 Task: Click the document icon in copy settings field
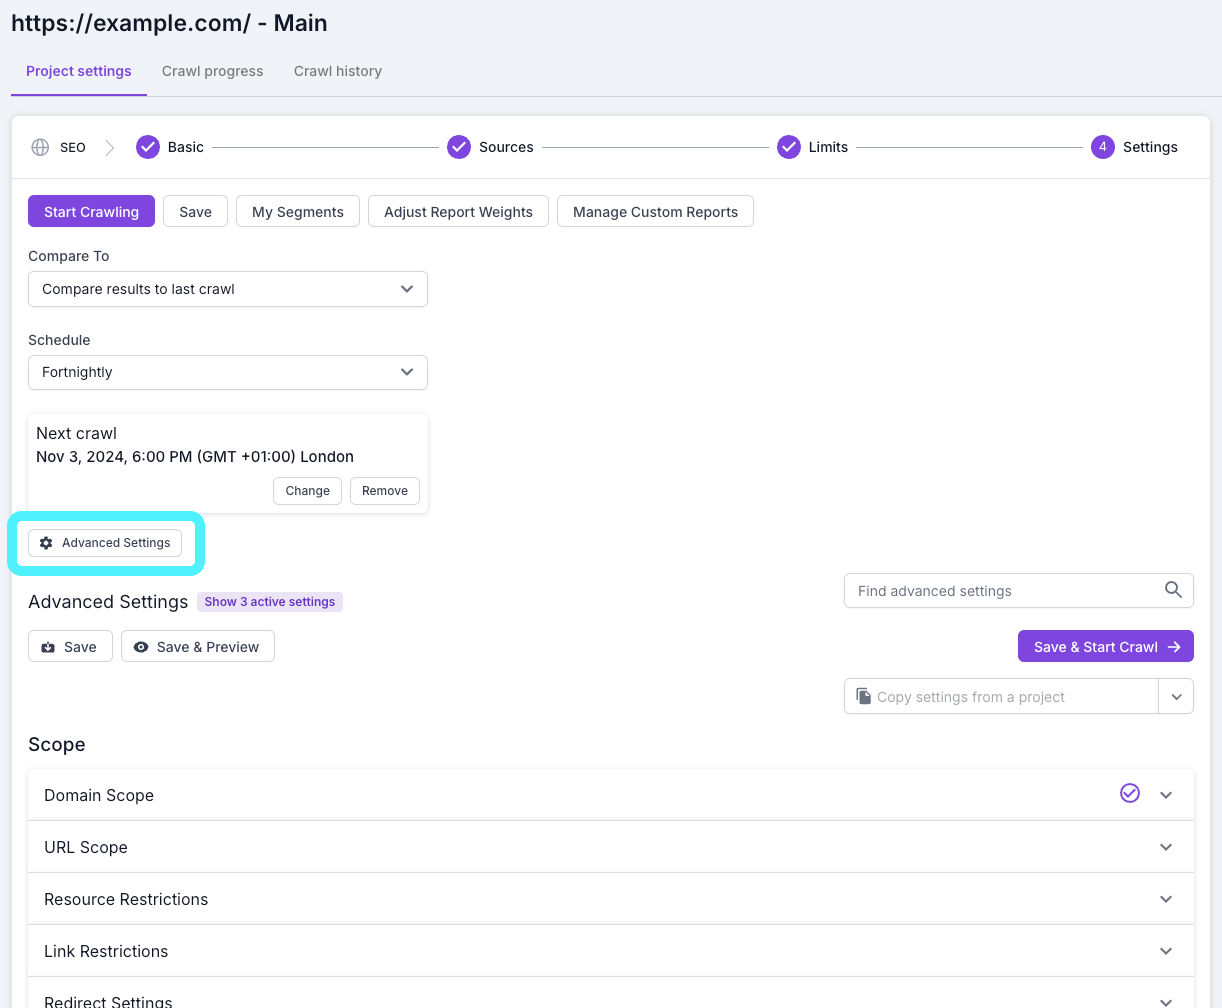pos(863,696)
